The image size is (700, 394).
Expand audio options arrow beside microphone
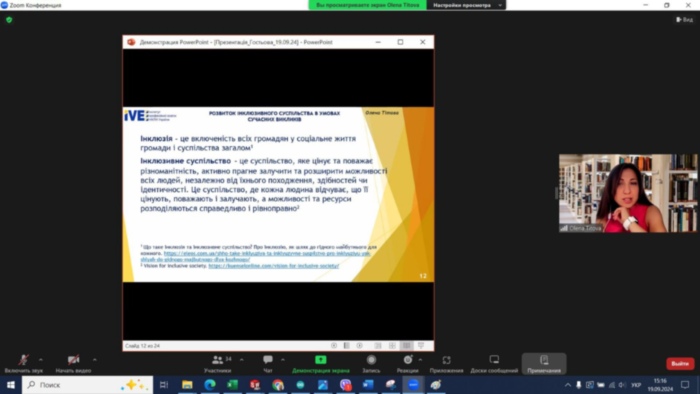tap(41, 359)
